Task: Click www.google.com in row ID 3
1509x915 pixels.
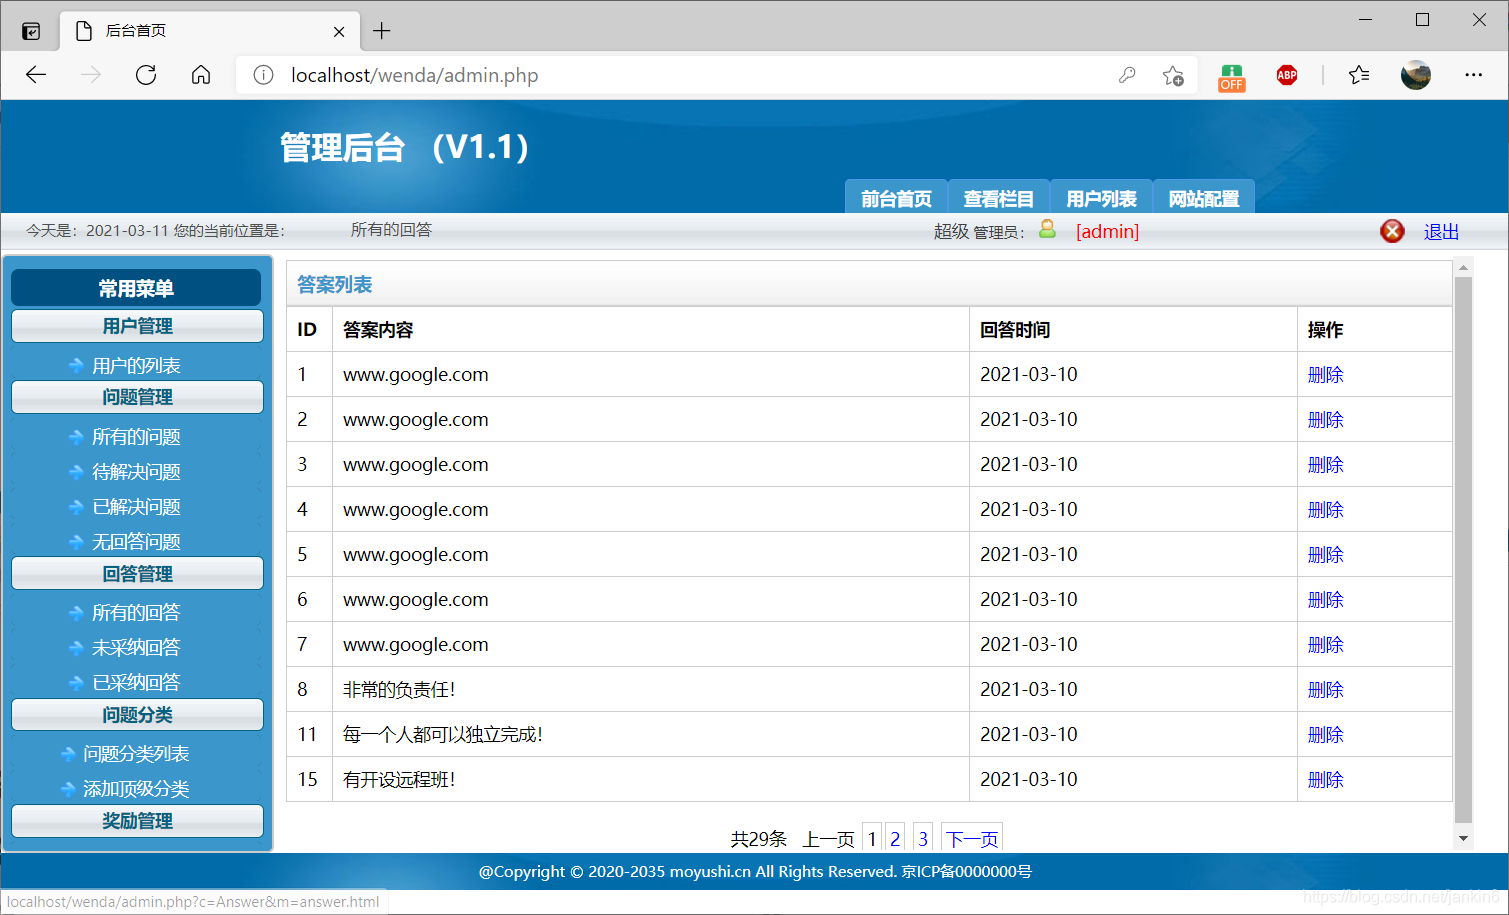Action: point(416,465)
